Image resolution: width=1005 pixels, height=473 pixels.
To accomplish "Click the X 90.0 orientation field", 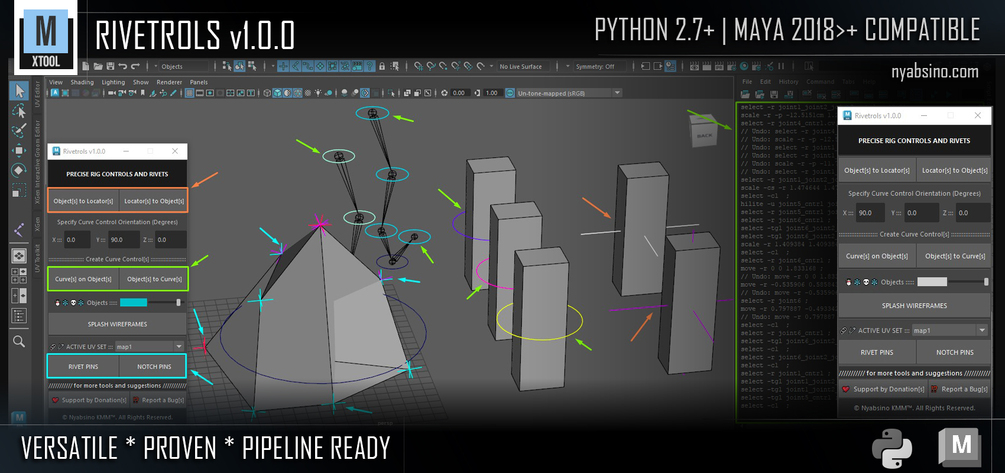I will point(869,213).
